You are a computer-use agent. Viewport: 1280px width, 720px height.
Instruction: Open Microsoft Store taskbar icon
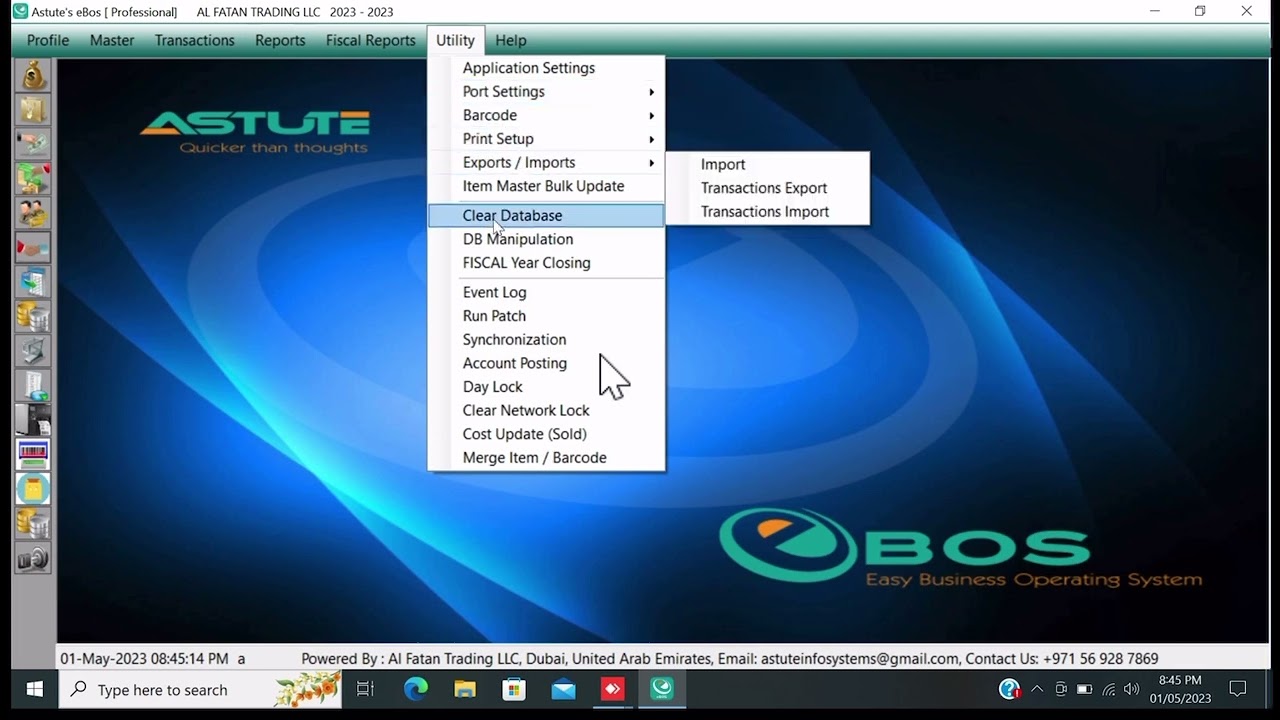point(514,689)
